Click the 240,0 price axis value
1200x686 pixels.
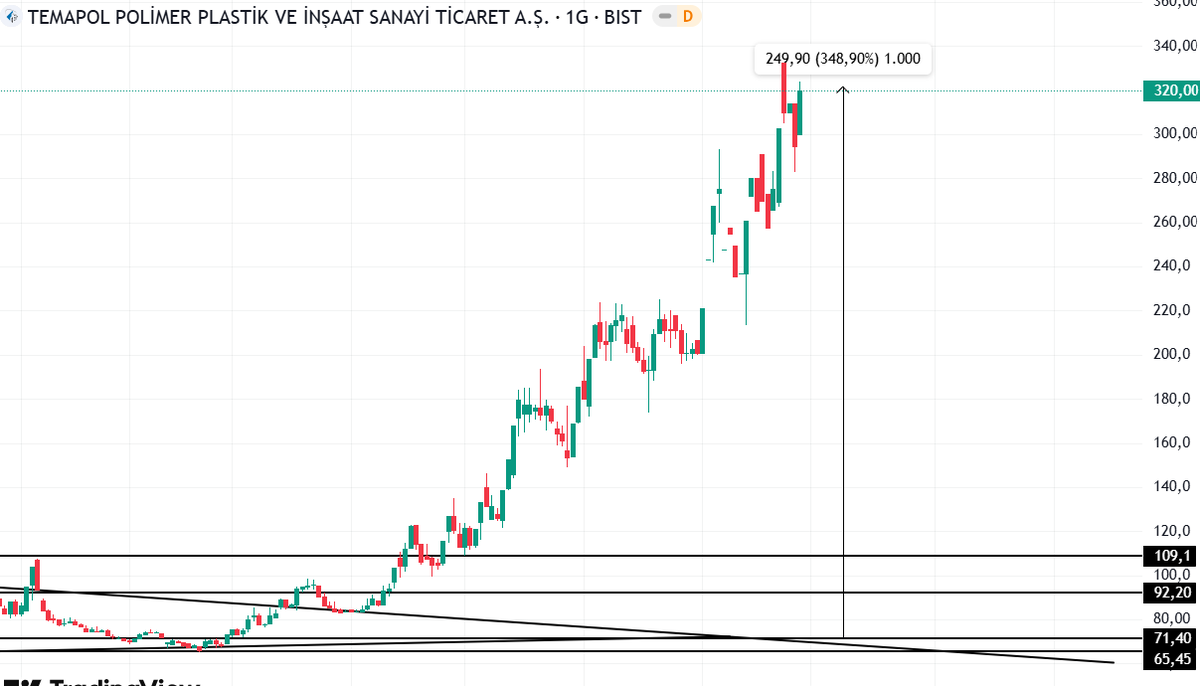pyautogui.click(x=1172, y=266)
